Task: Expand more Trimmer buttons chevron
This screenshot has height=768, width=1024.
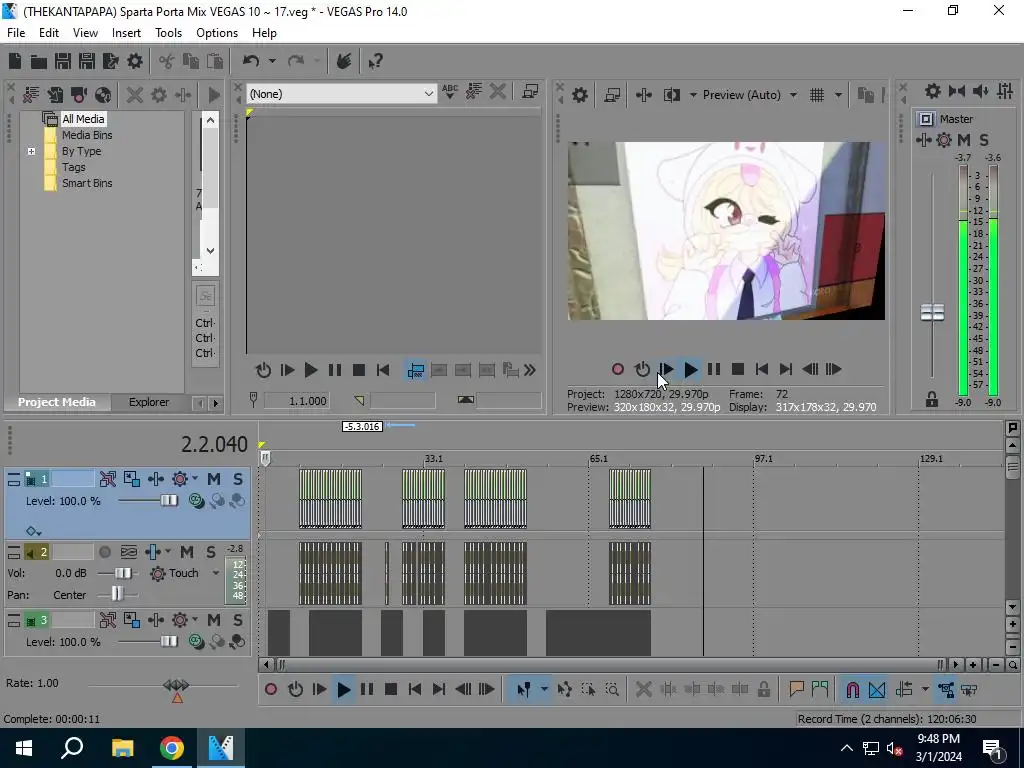Action: [530, 370]
